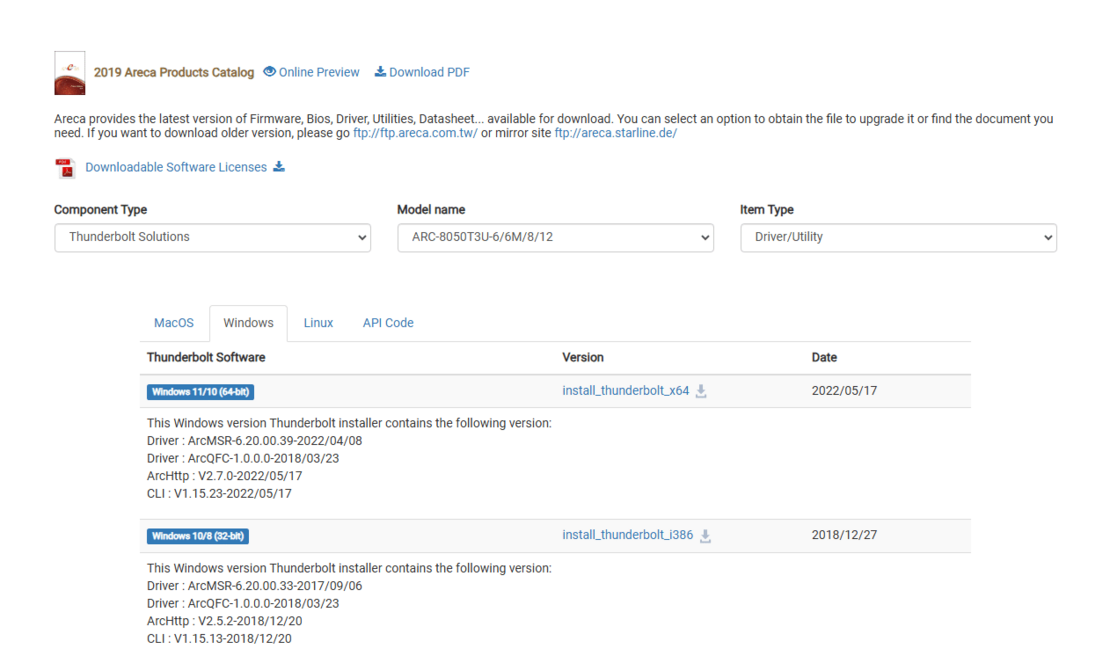
Task: Download install_thunderbolt_x64 via its link
Action: tap(626, 390)
